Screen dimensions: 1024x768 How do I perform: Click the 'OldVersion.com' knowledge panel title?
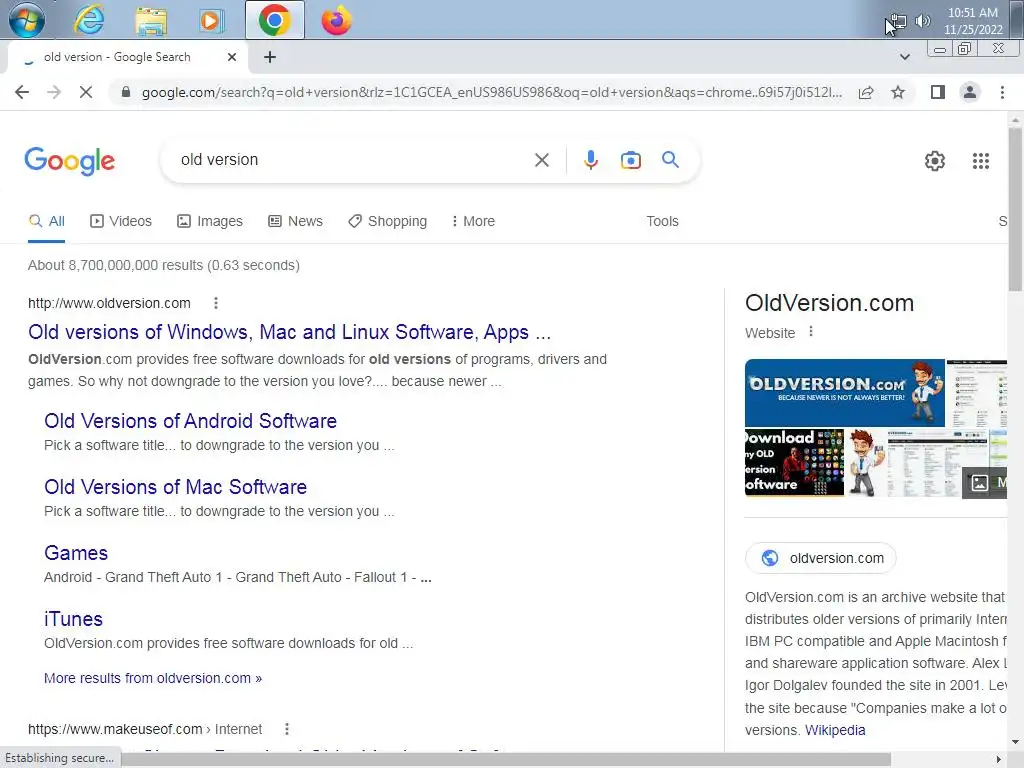[829, 303]
